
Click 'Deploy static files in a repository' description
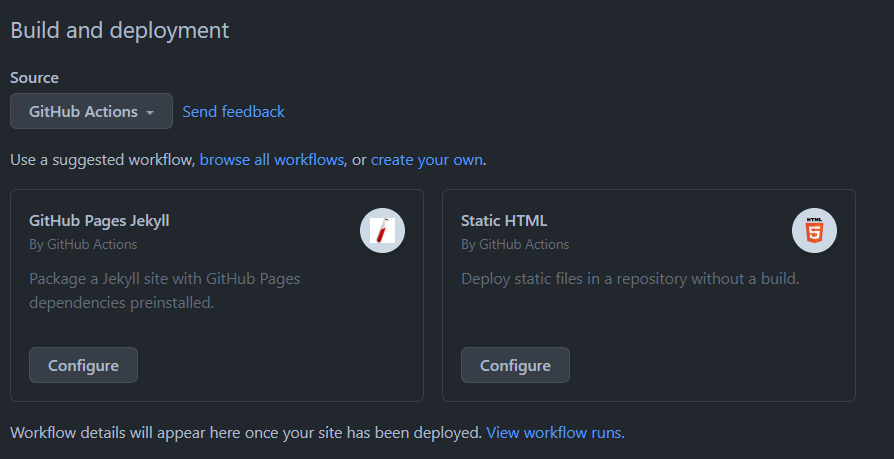point(630,279)
